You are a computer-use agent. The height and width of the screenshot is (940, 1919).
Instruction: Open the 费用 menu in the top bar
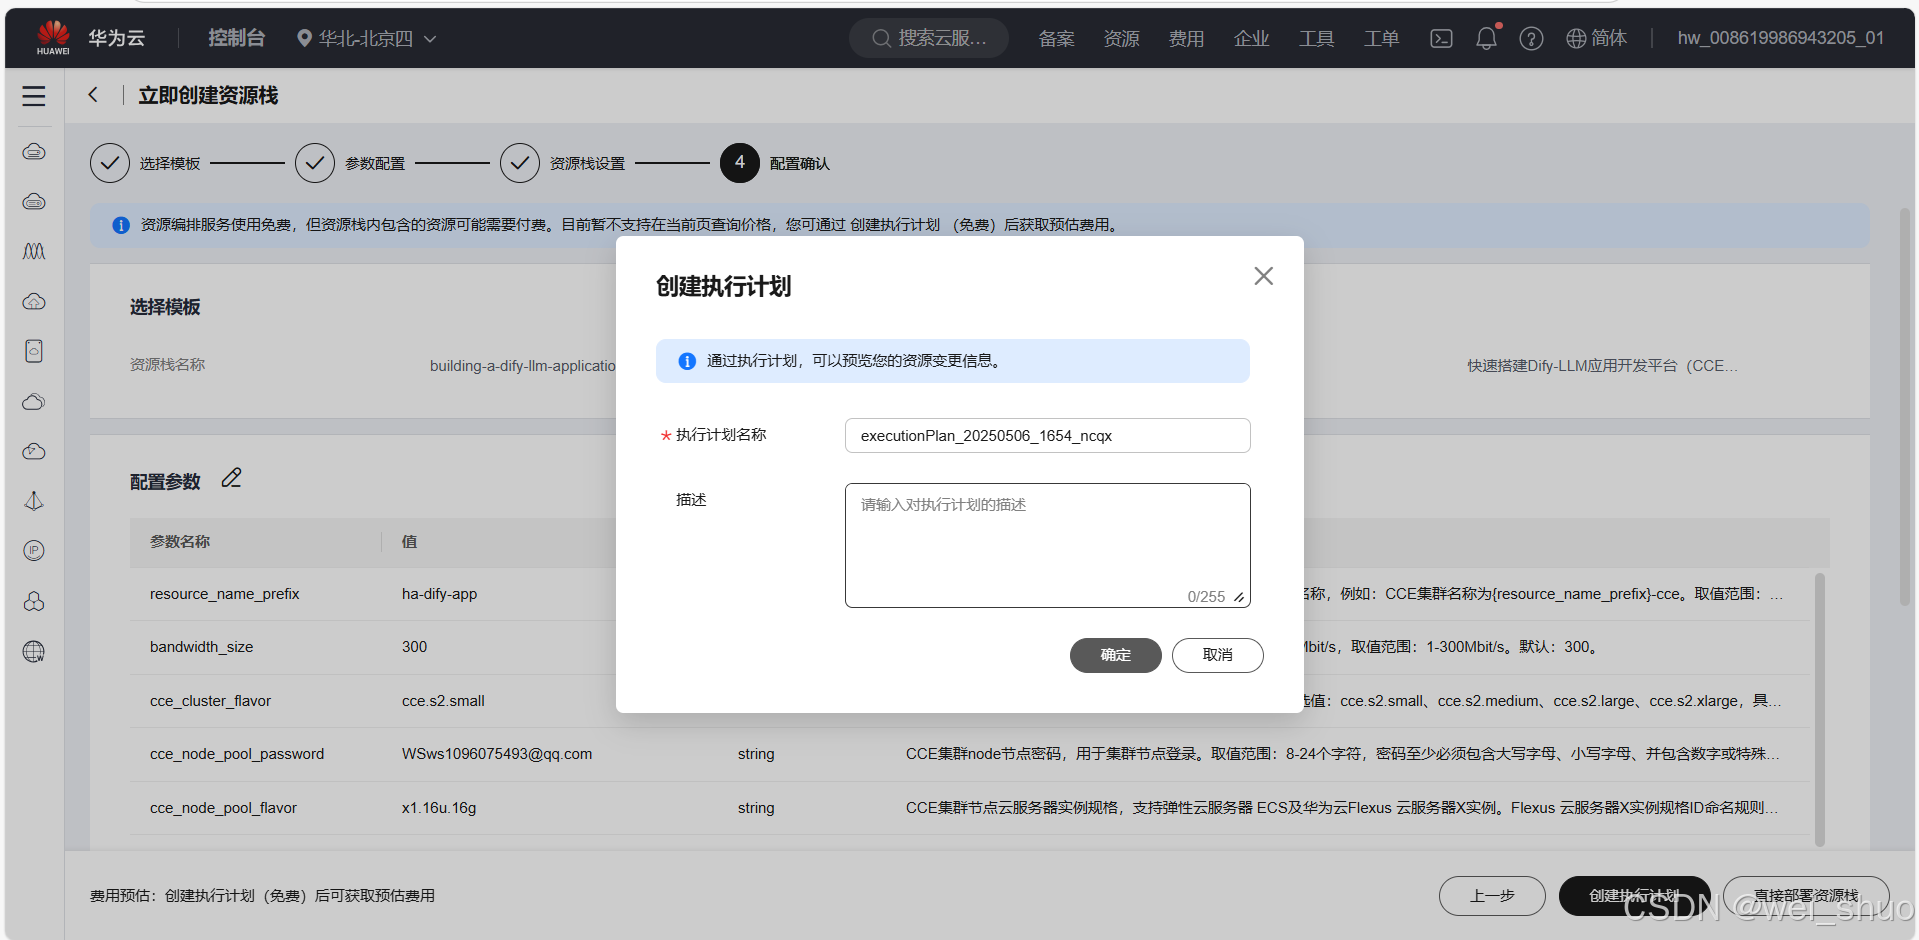1186,38
